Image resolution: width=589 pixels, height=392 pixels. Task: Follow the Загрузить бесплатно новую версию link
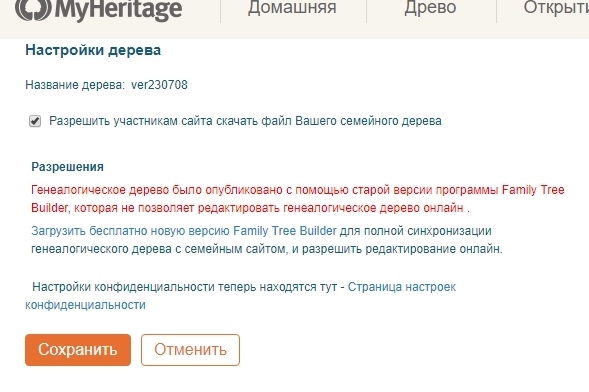point(130,231)
